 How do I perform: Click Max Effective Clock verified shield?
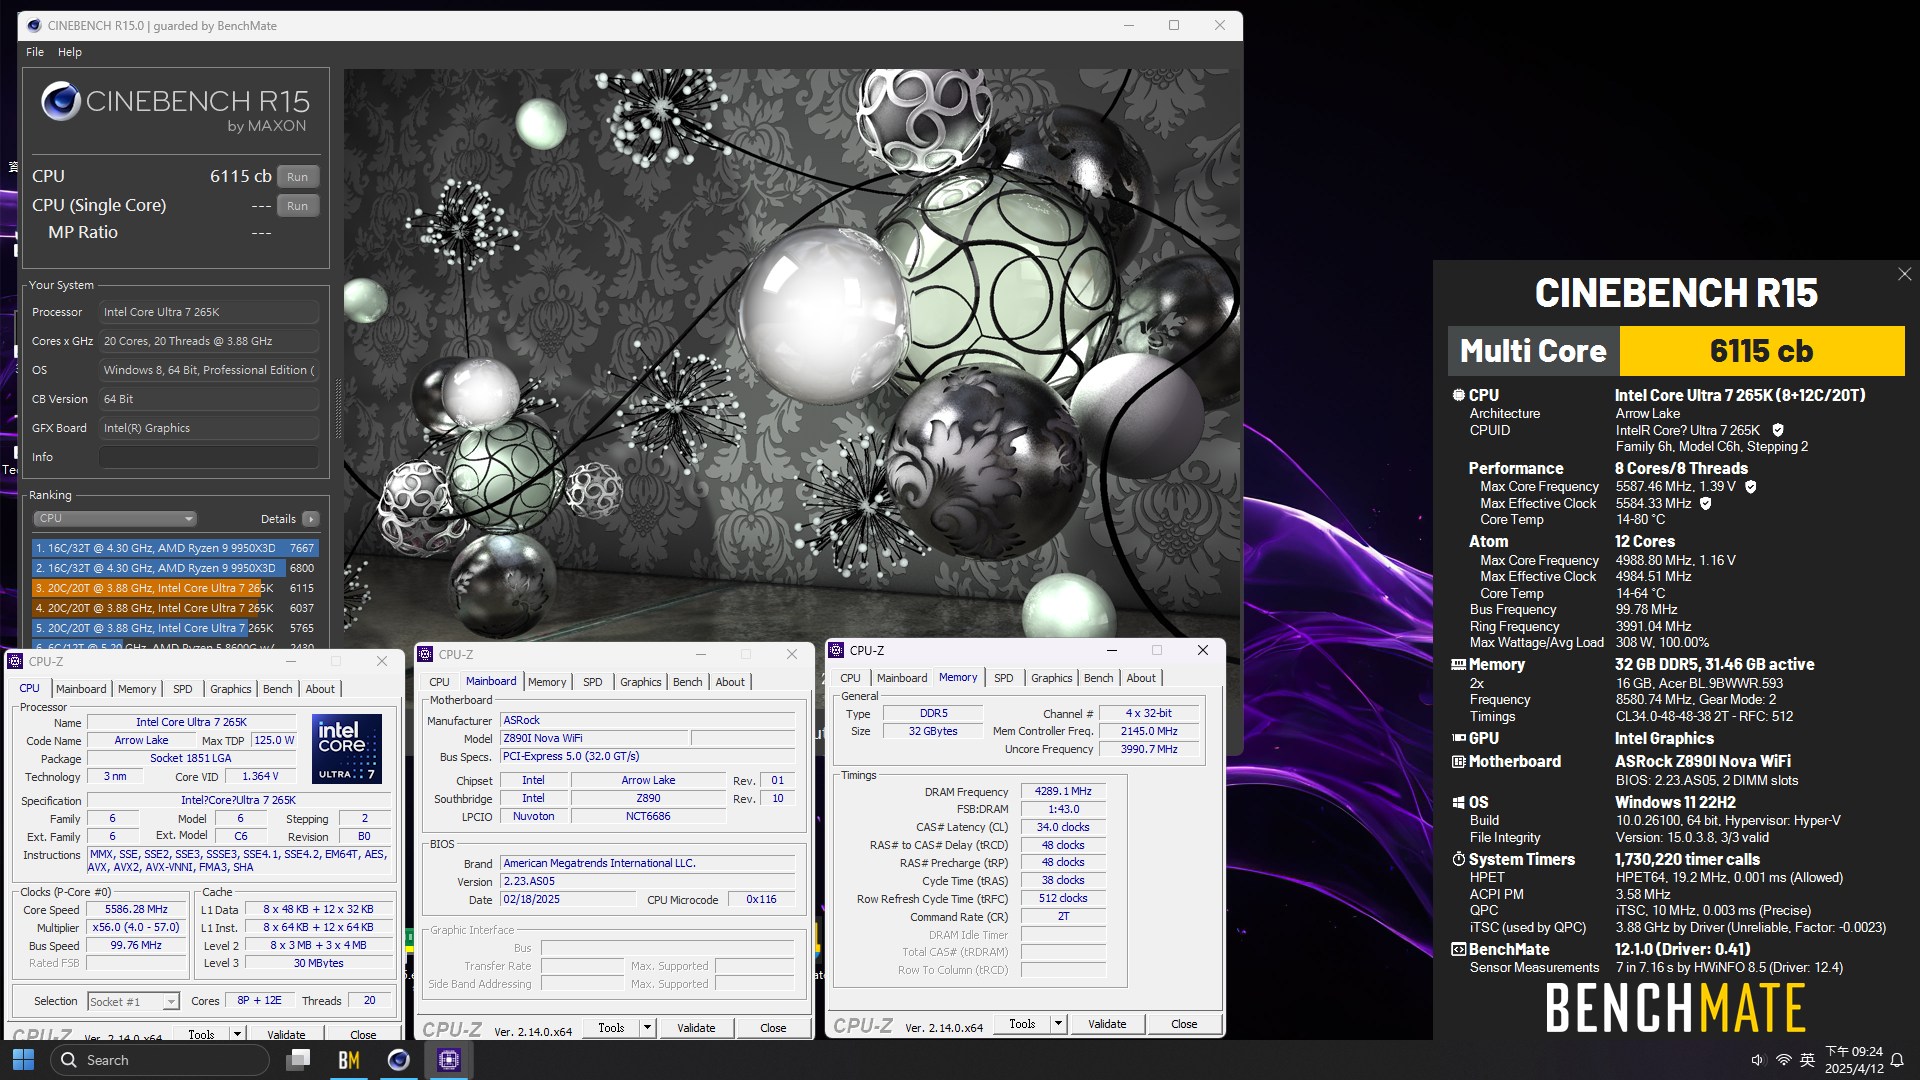tap(1706, 504)
